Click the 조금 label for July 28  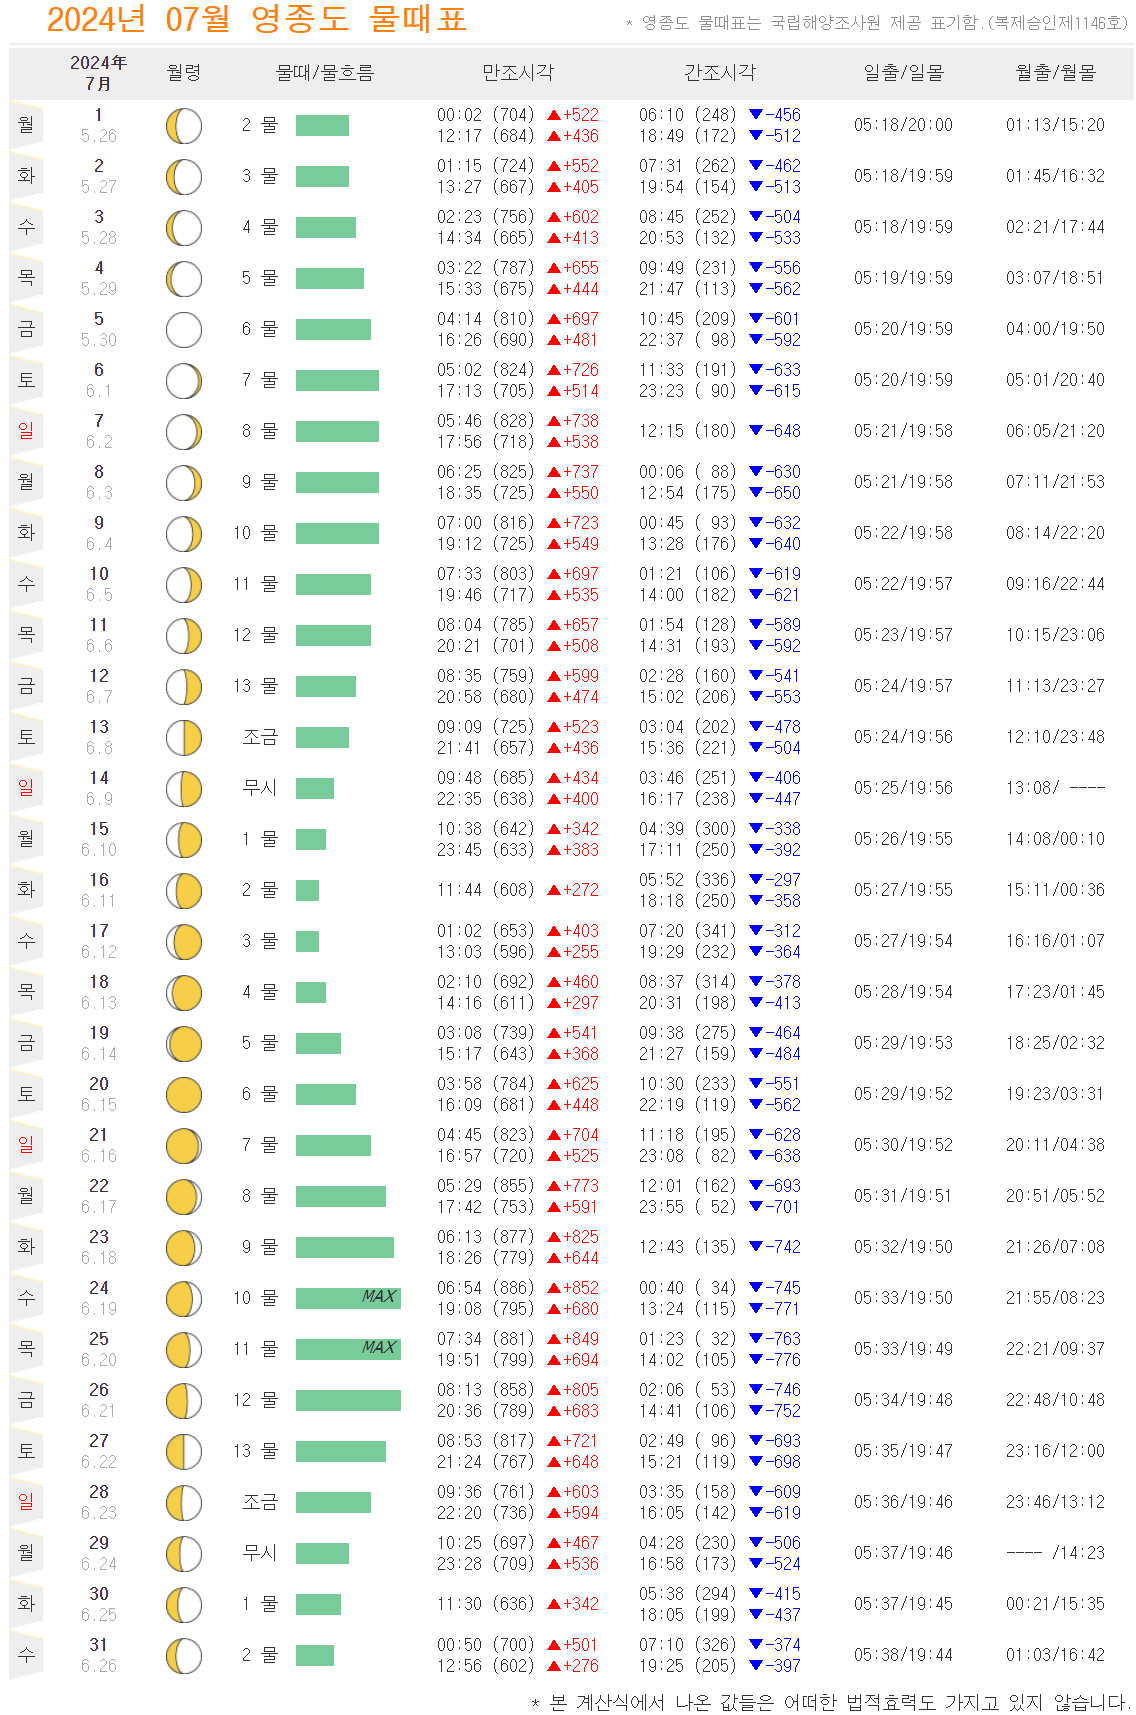[260, 1502]
